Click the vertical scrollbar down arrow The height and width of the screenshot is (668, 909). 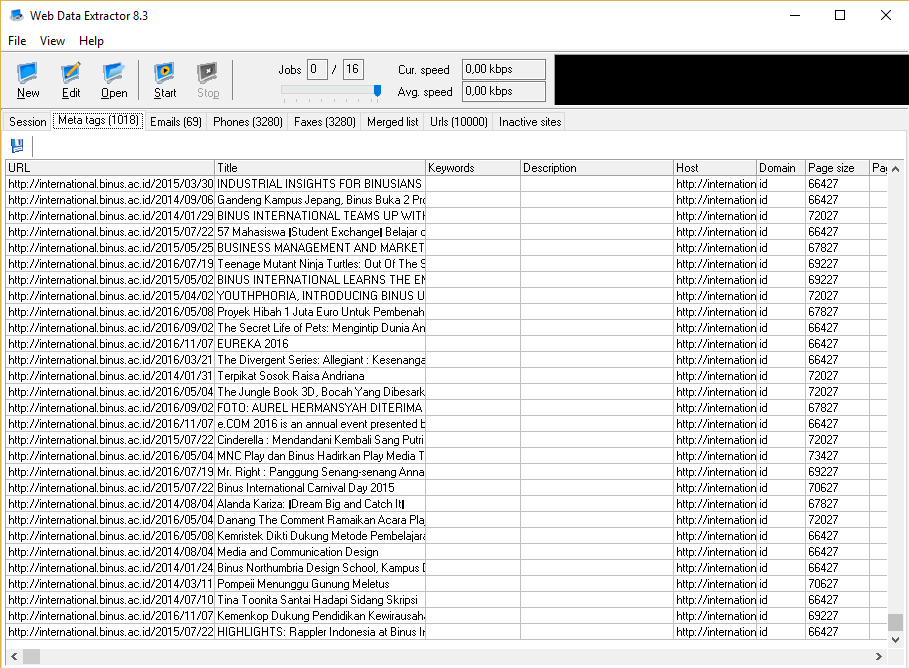click(896, 640)
